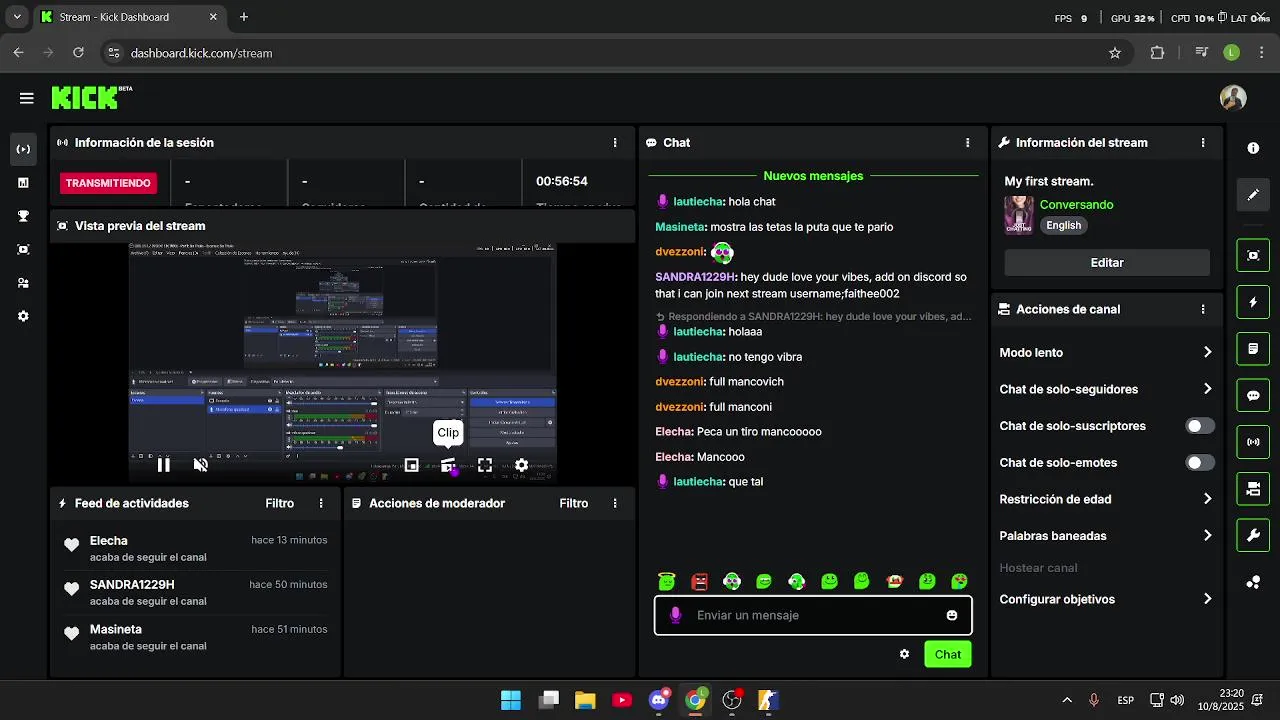The image size is (1280, 720).
Task: Click the user avatar at top right
Action: 1233,97
